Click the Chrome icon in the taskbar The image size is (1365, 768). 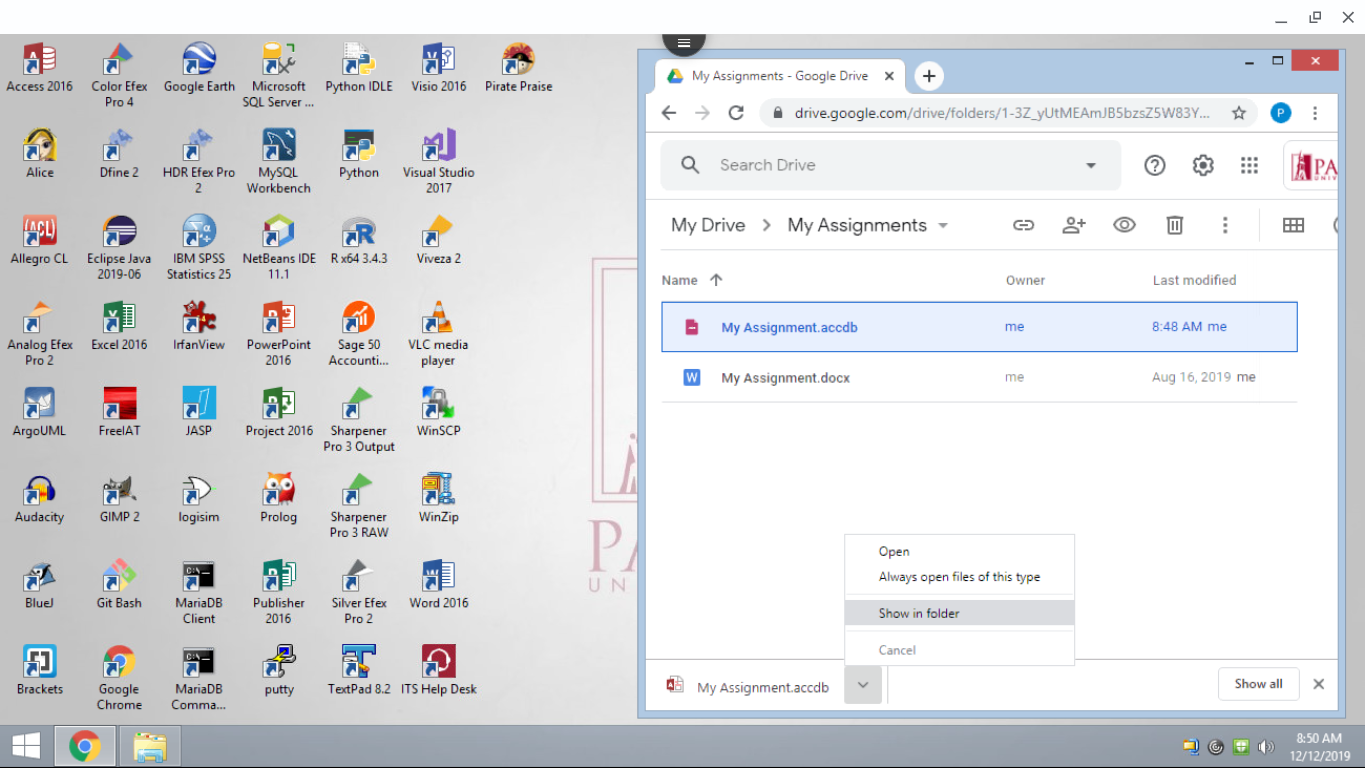pos(85,747)
